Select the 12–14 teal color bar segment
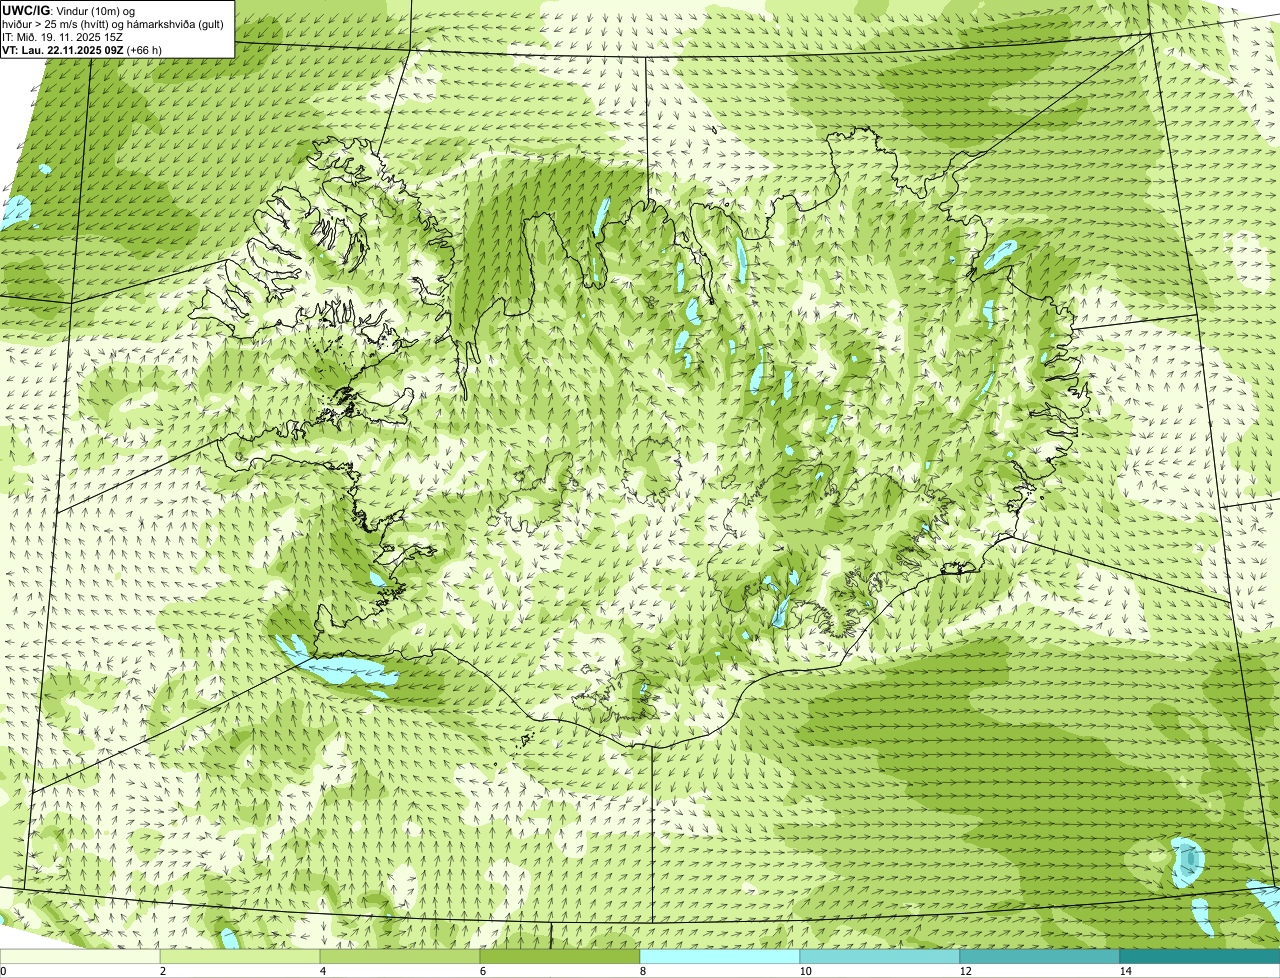This screenshot has height=978, width=1280. coord(1040,956)
